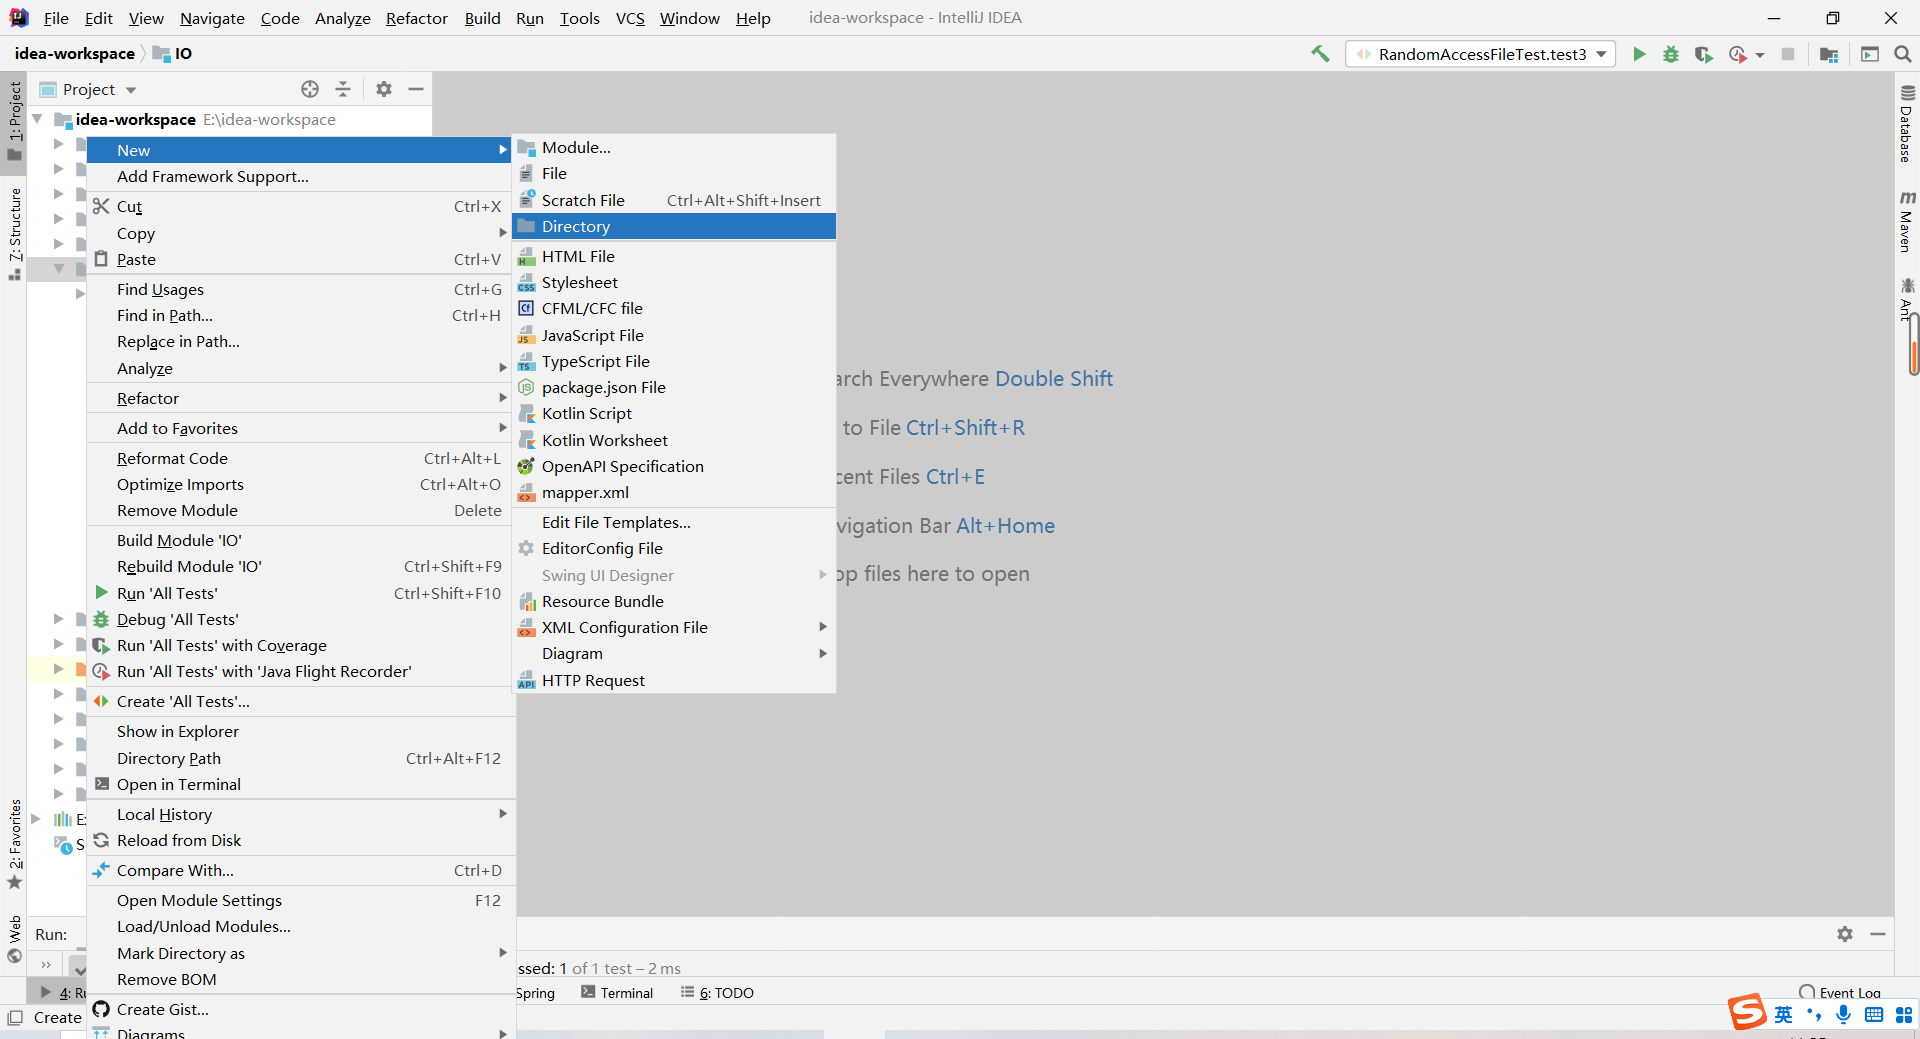Open the Terminal tool window tab
1920x1039 pixels.
pos(617,993)
